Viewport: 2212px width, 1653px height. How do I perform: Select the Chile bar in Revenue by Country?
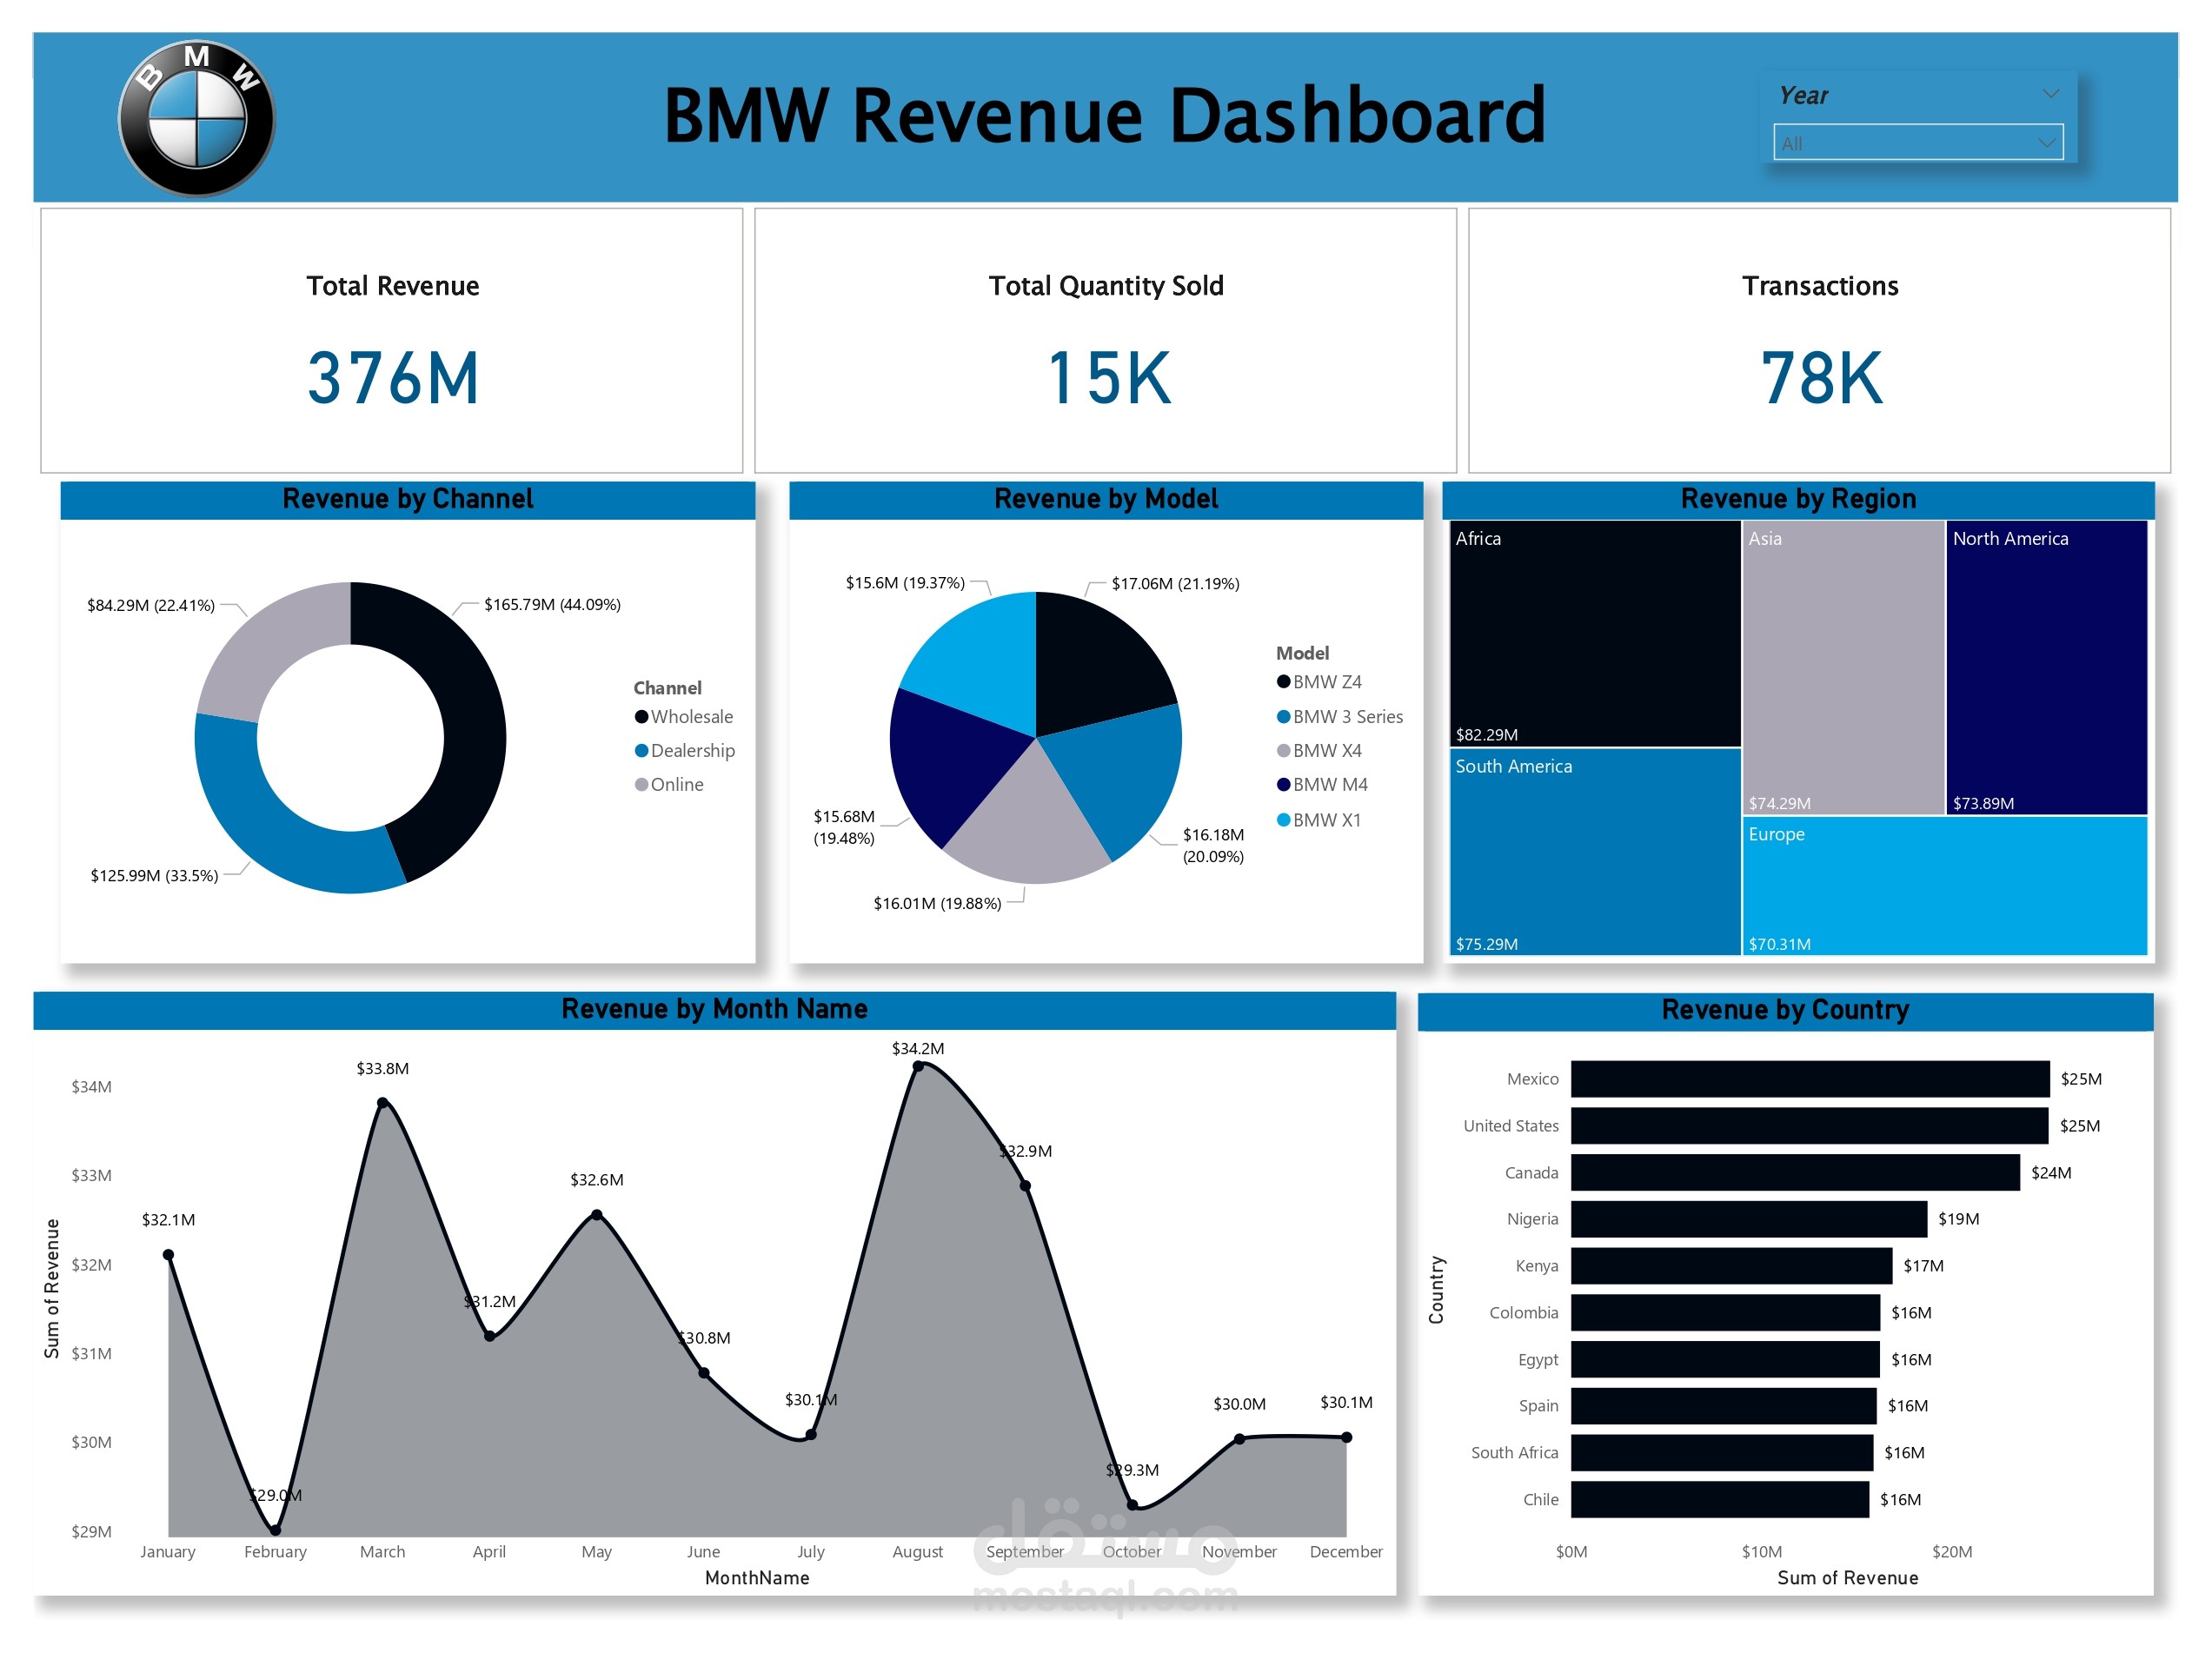coord(1720,1500)
